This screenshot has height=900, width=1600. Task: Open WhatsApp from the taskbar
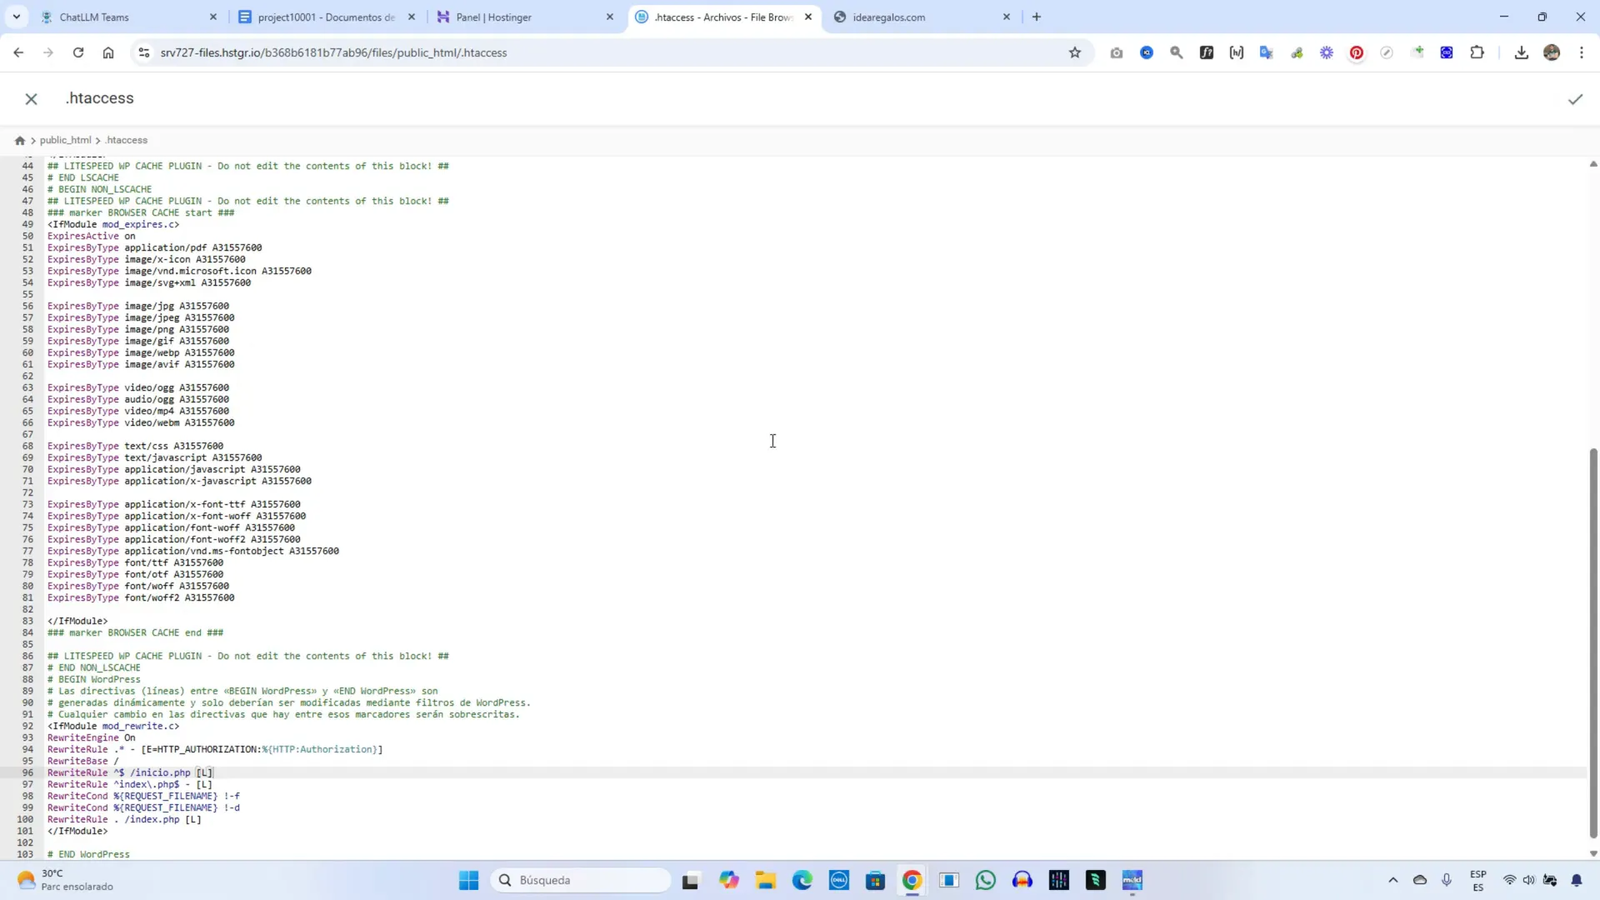click(985, 881)
